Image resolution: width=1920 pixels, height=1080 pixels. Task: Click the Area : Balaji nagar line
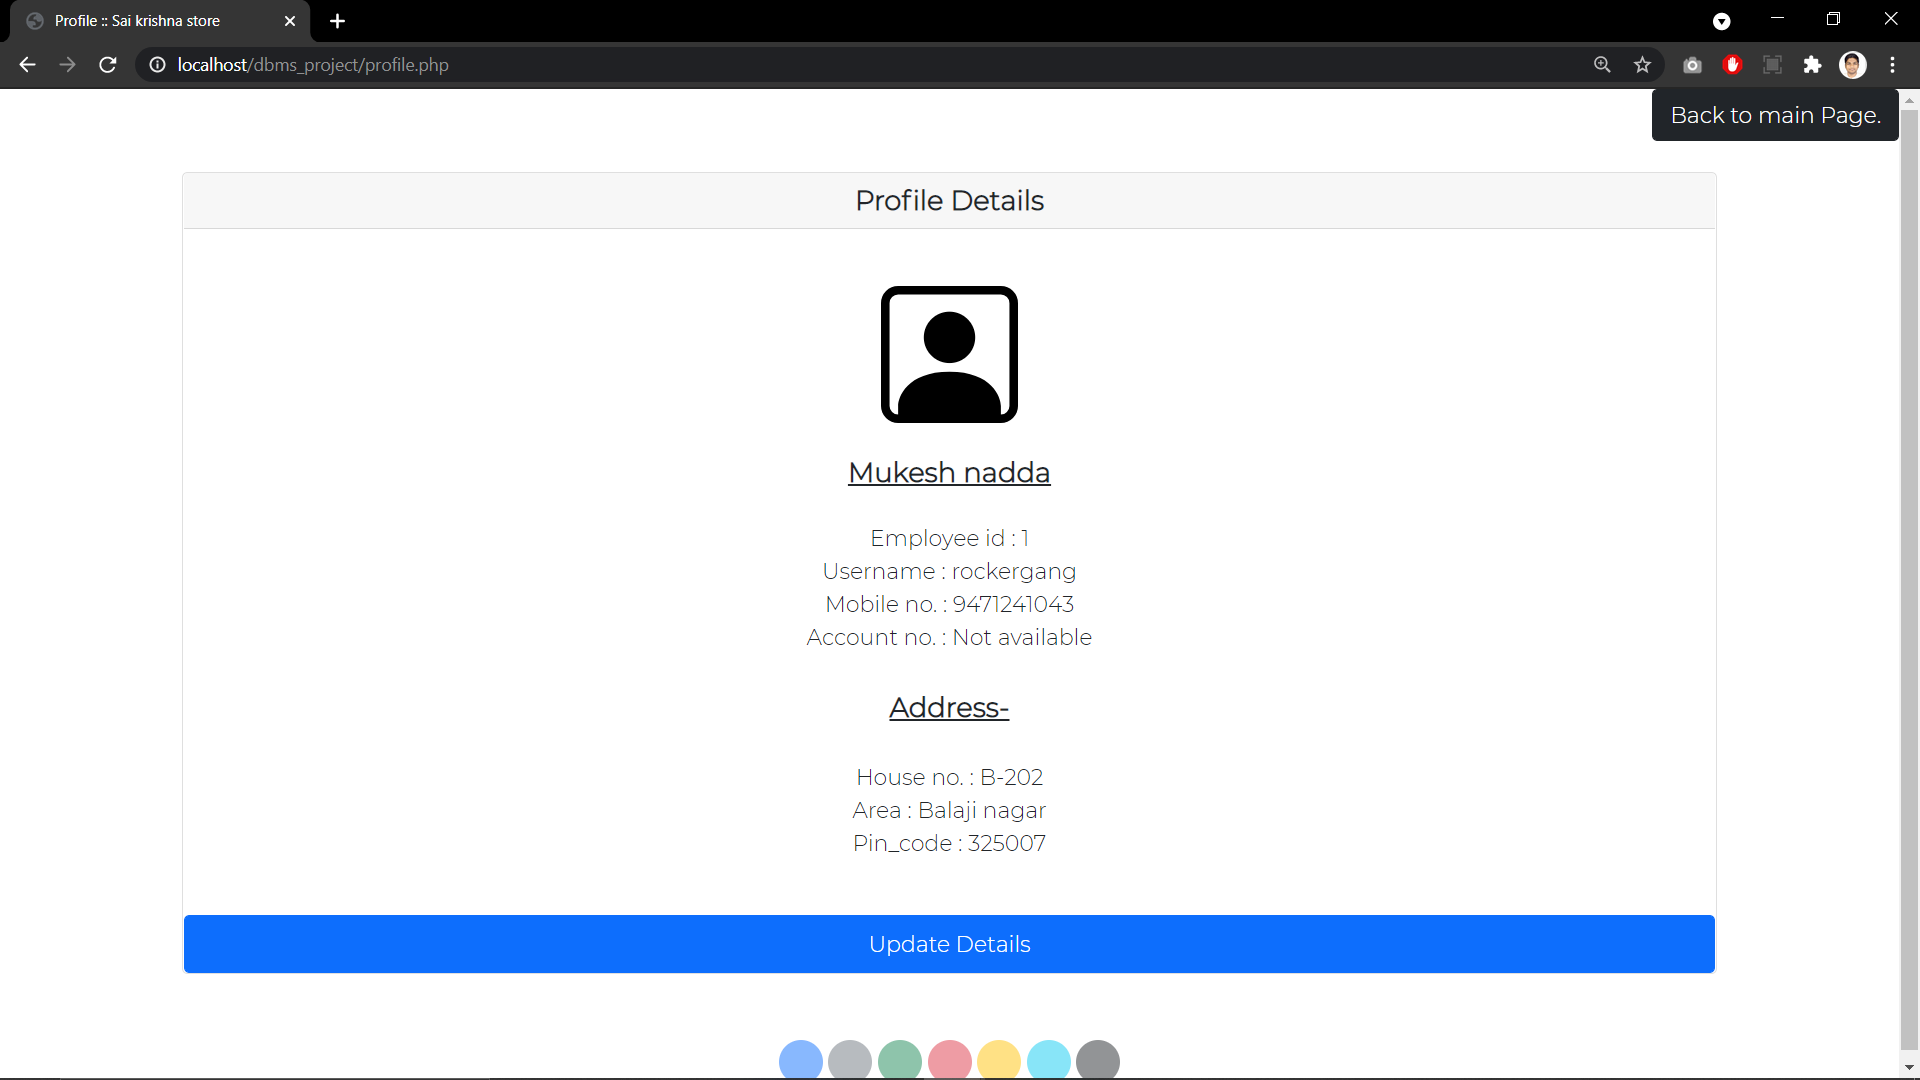(949, 810)
